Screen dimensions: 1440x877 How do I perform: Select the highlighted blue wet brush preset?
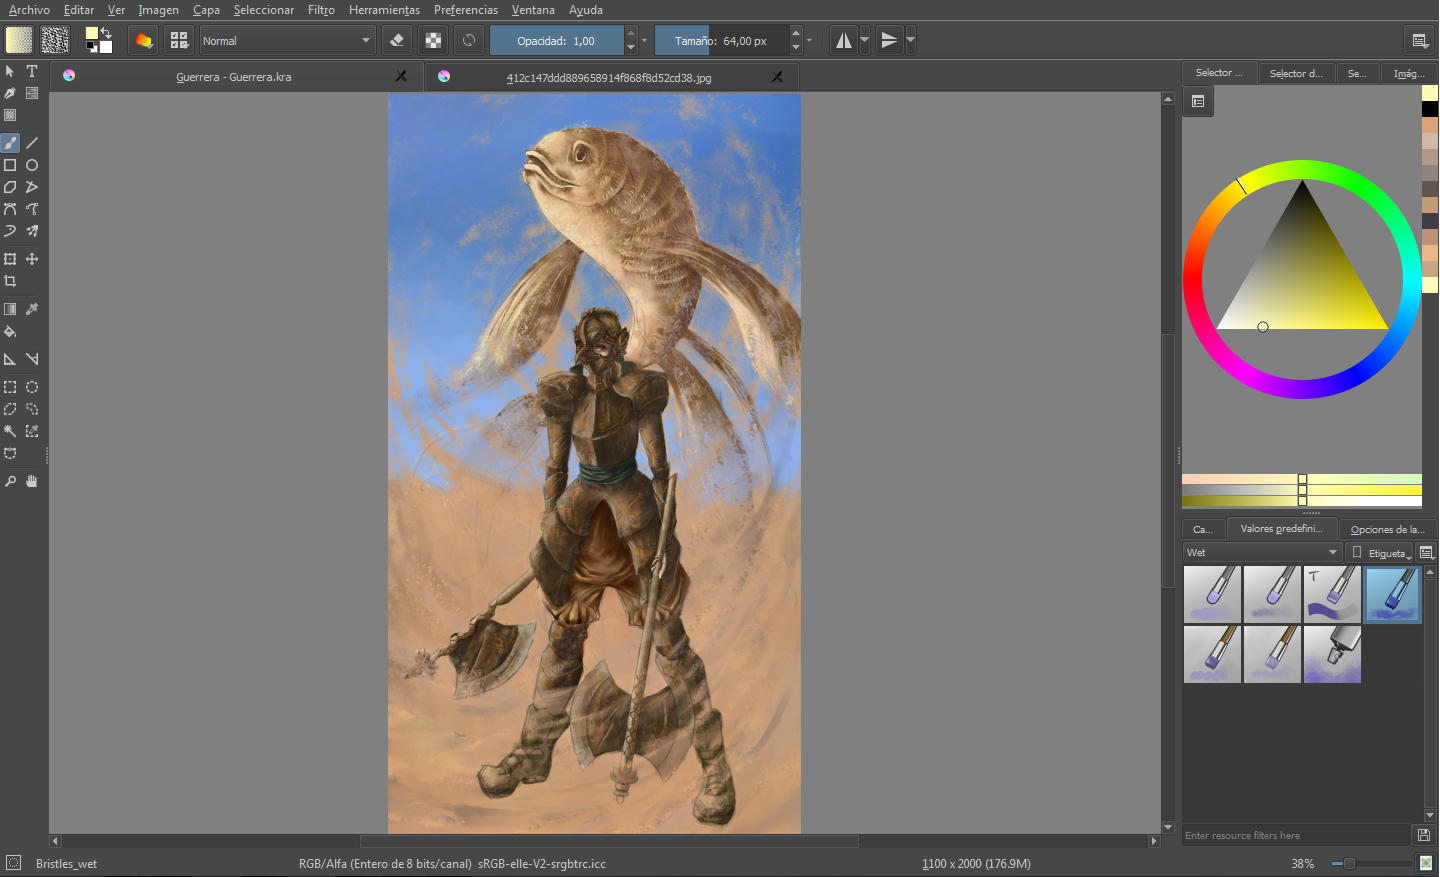tap(1392, 594)
